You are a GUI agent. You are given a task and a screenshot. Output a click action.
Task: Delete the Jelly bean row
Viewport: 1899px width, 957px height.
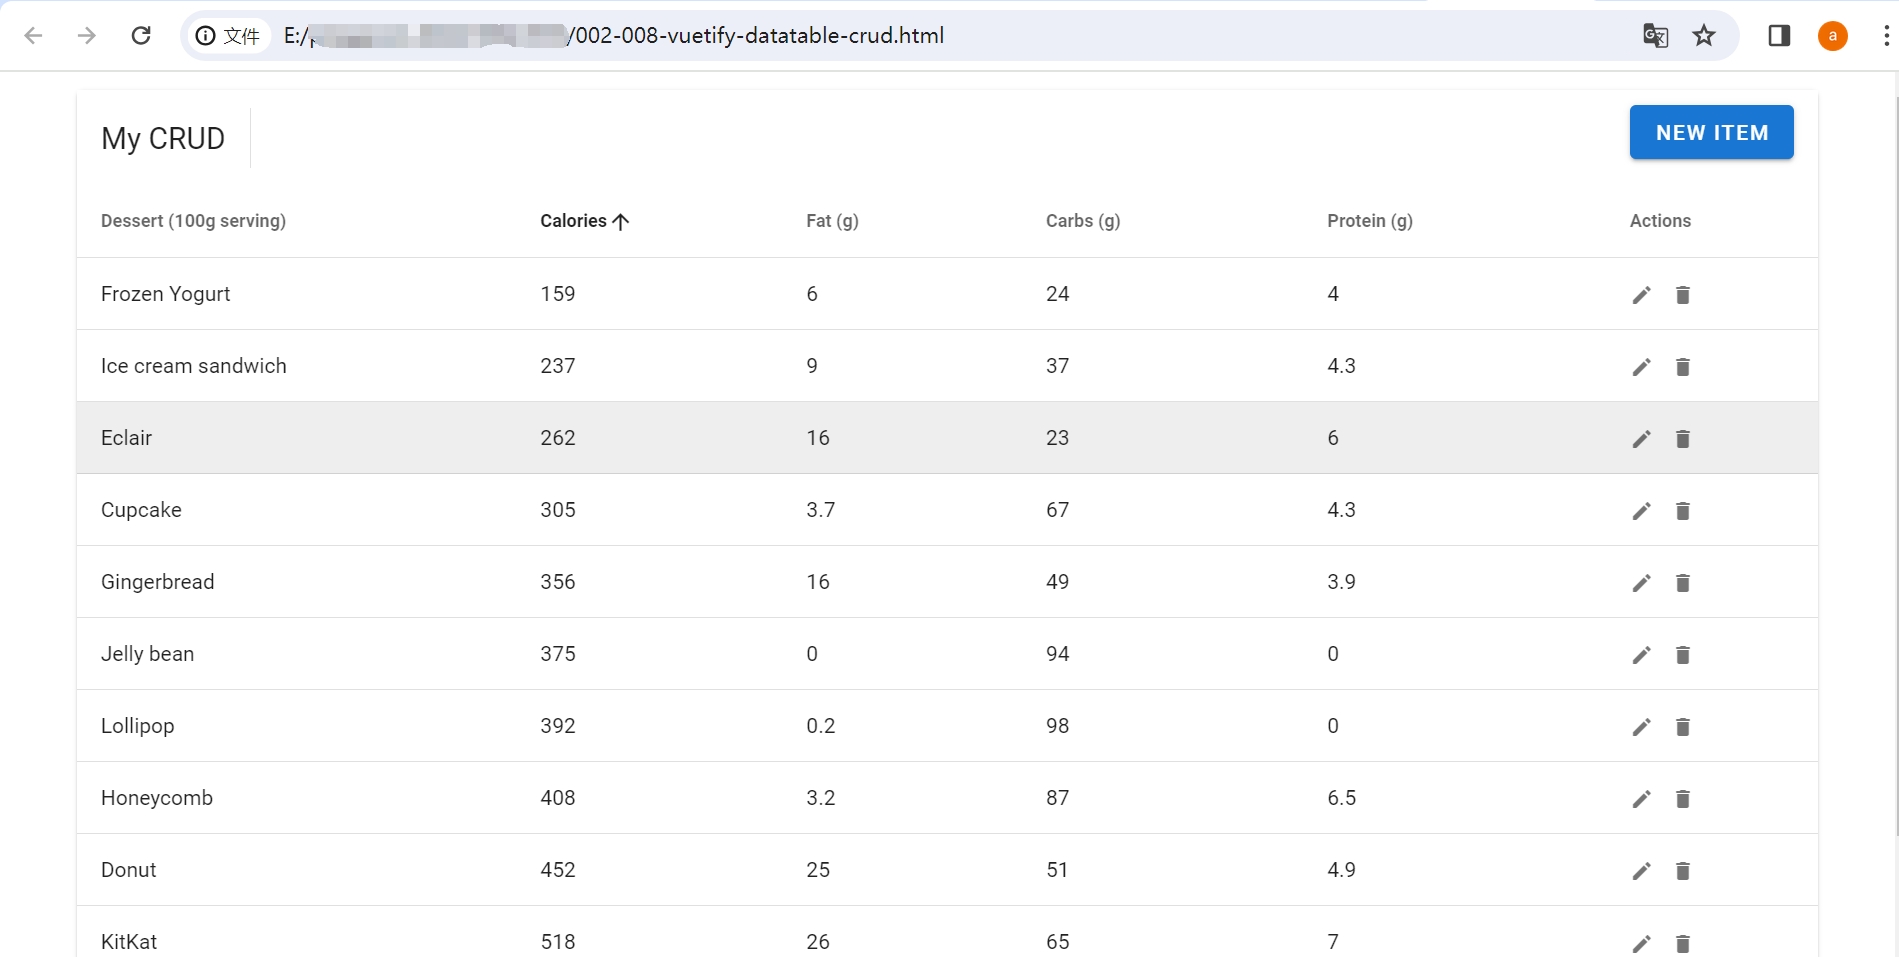click(1683, 654)
